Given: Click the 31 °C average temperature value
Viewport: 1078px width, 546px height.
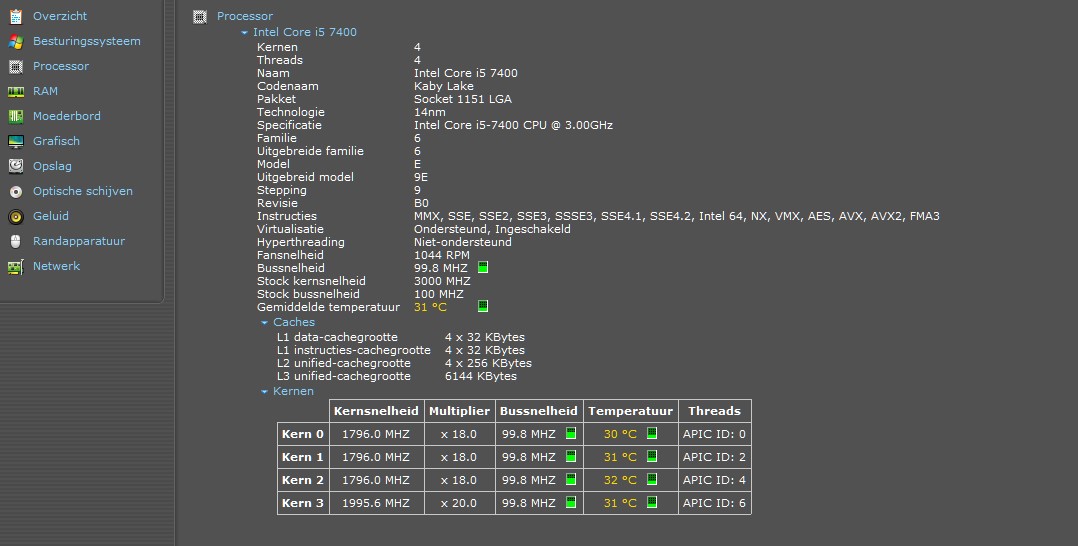Looking at the screenshot, I should (430, 307).
